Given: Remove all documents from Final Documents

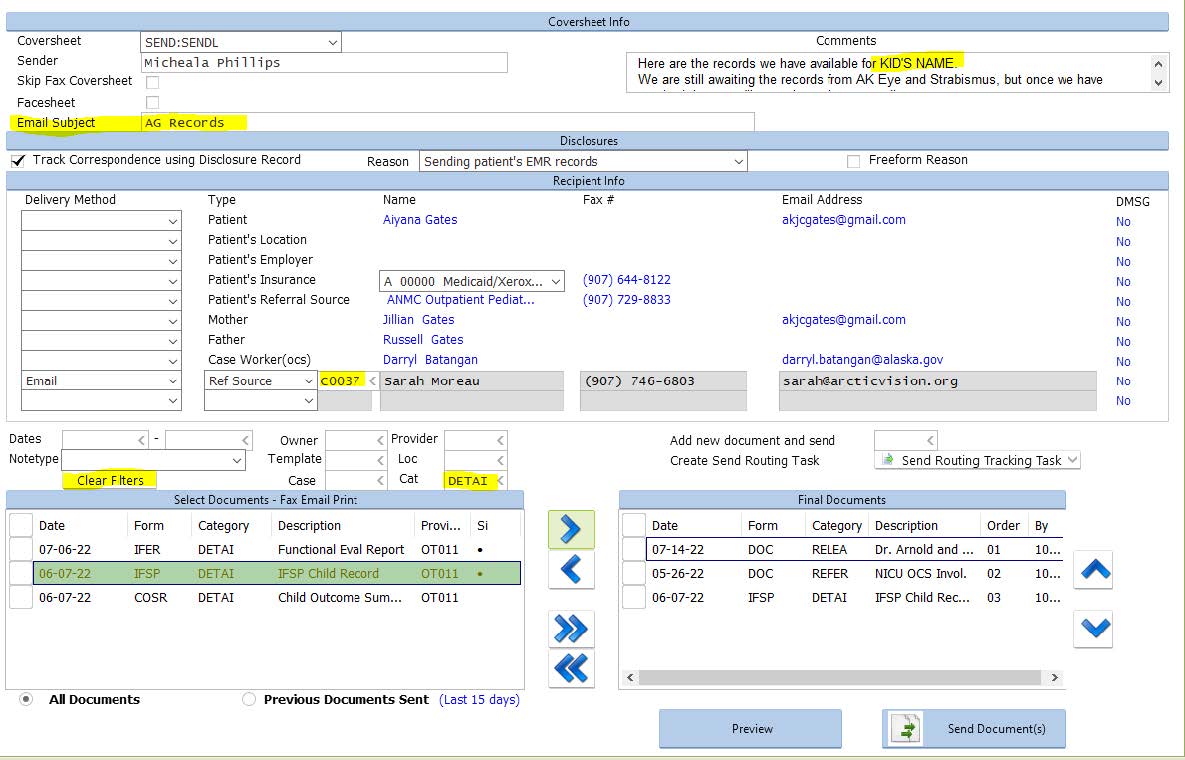Looking at the screenshot, I should (x=571, y=668).
